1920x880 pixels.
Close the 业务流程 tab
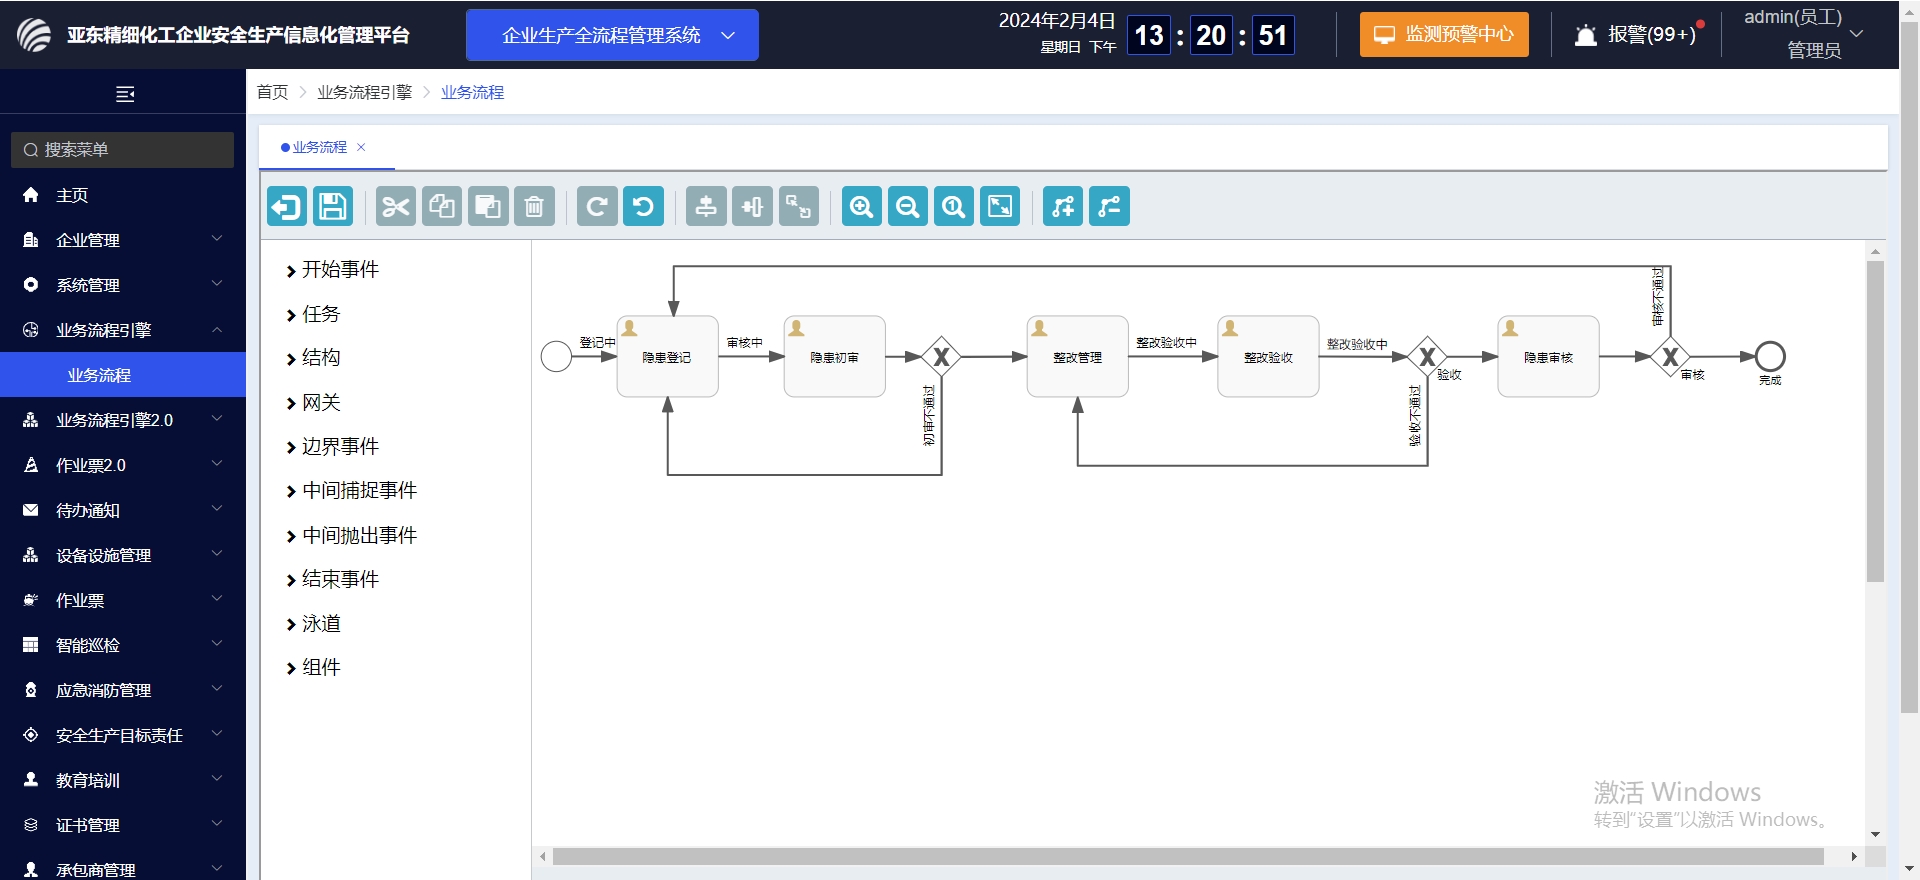[361, 147]
